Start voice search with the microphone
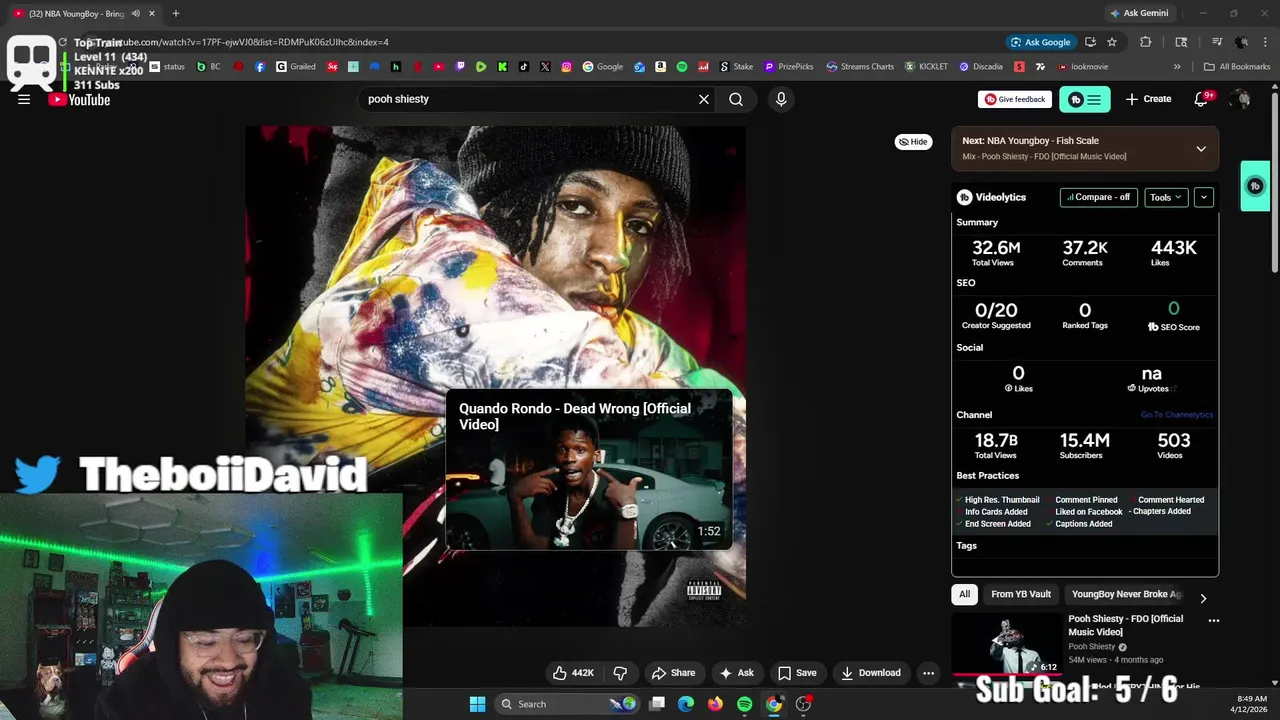Image resolution: width=1280 pixels, height=720 pixels. click(781, 99)
